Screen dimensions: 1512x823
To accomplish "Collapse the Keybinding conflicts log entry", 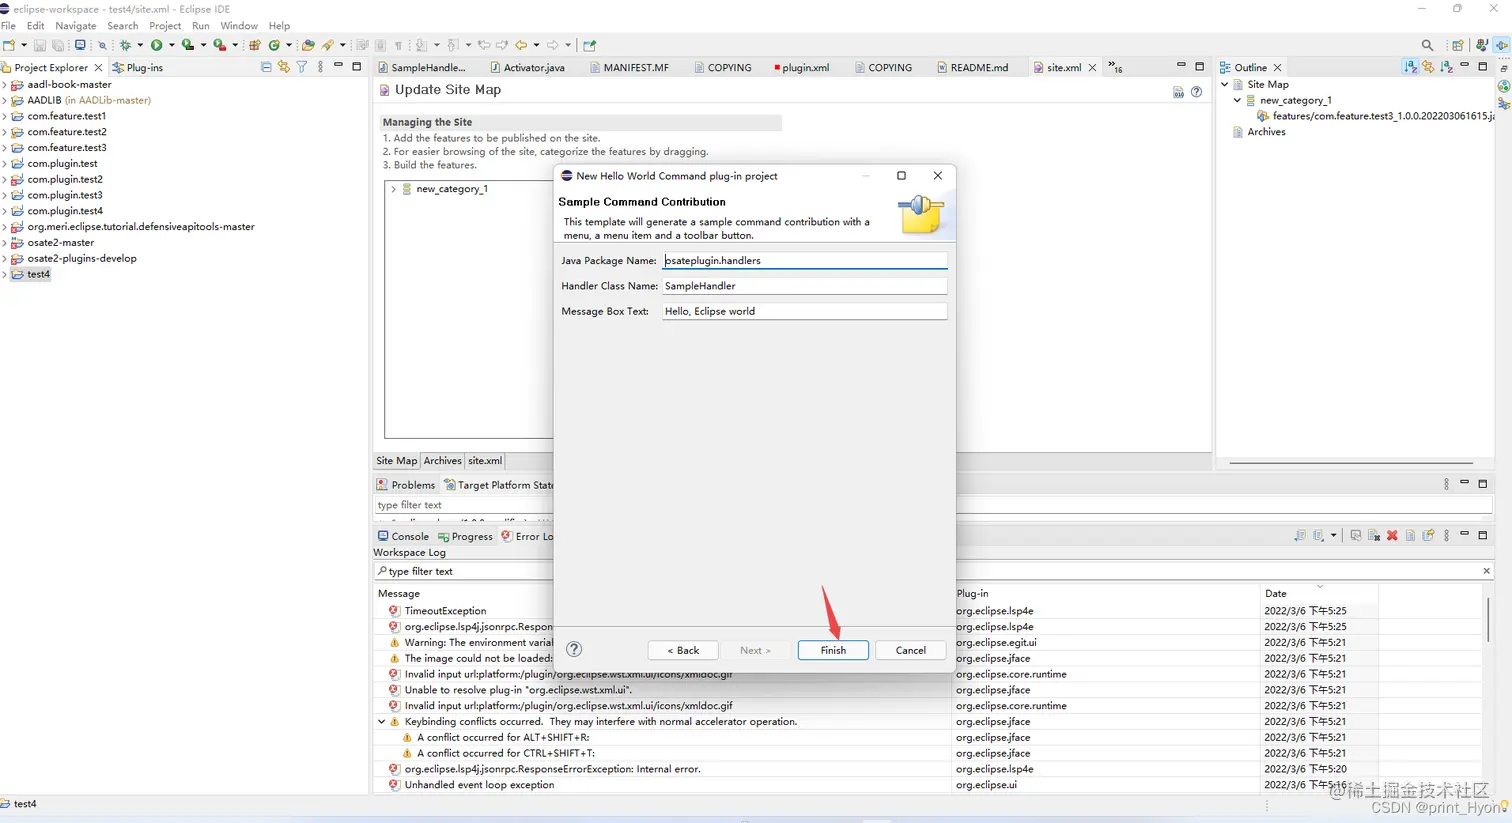I will pos(382,722).
